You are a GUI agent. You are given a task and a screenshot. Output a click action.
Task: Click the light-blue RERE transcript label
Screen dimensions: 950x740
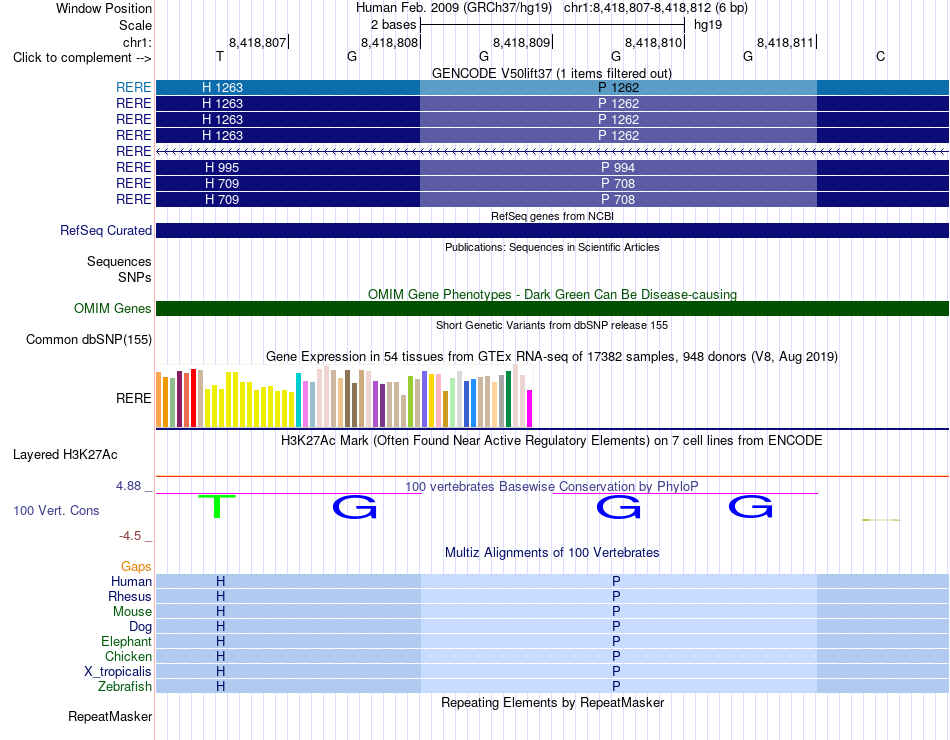point(133,87)
